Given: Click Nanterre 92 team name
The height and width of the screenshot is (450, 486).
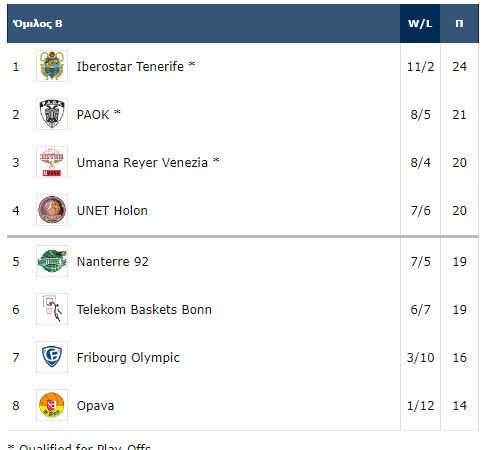Looking at the screenshot, I should click(x=113, y=262).
